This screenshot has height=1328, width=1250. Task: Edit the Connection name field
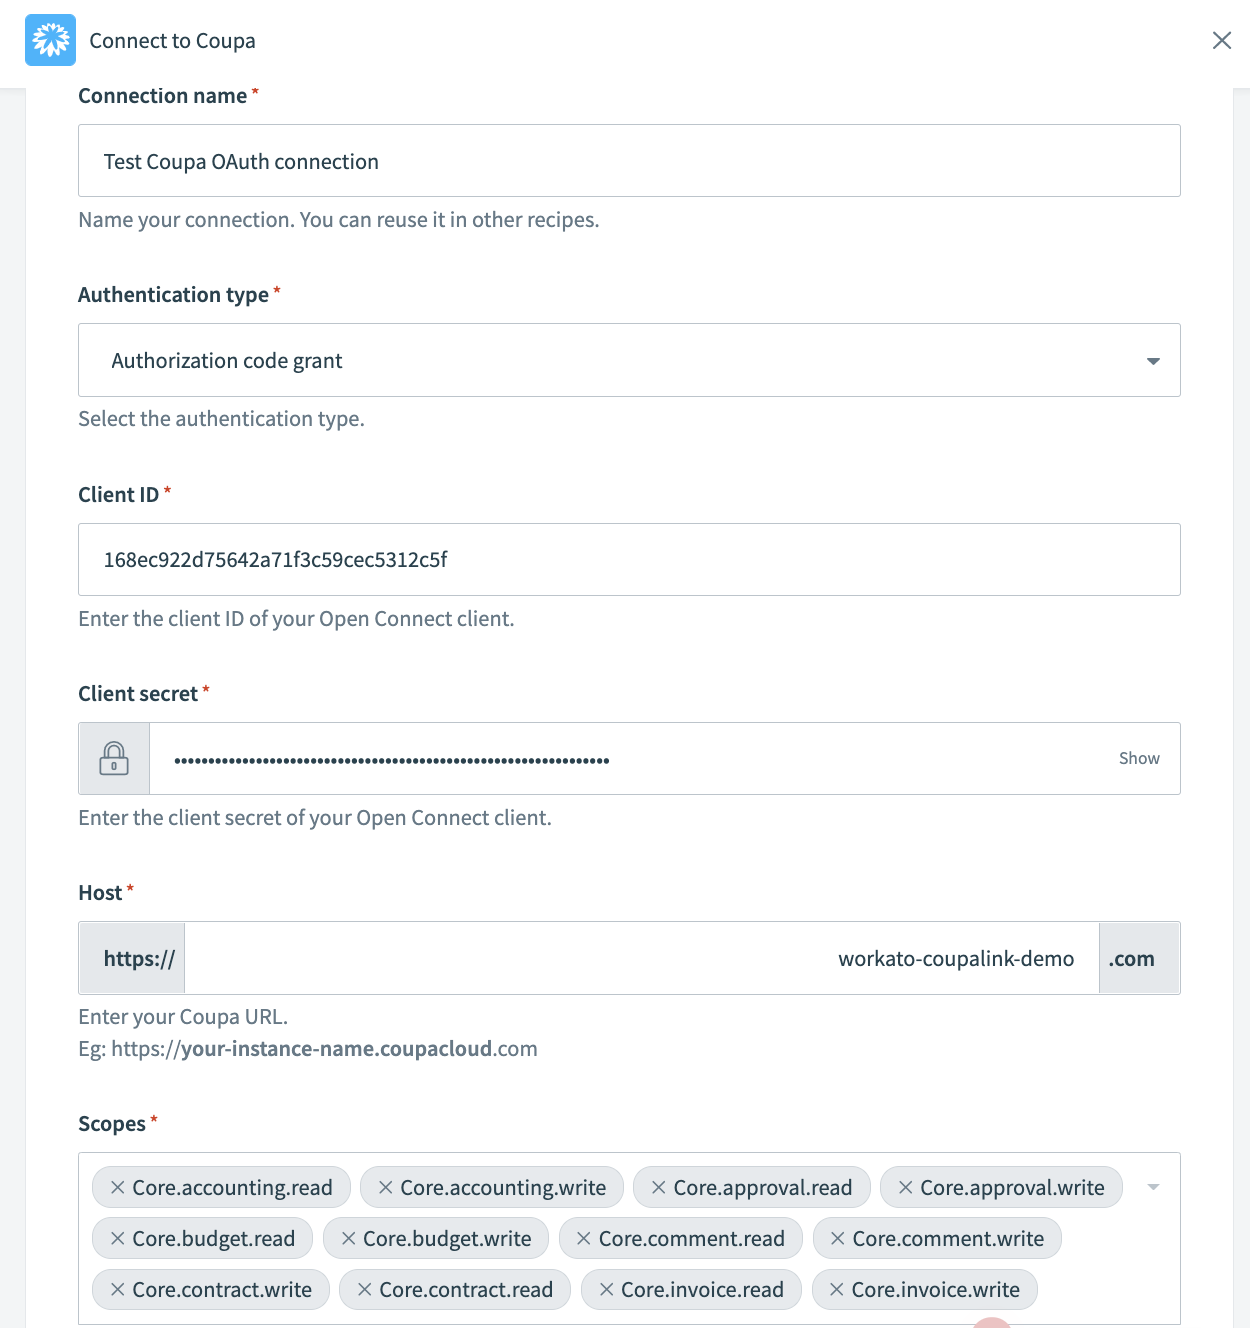pyautogui.click(x=628, y=160)
